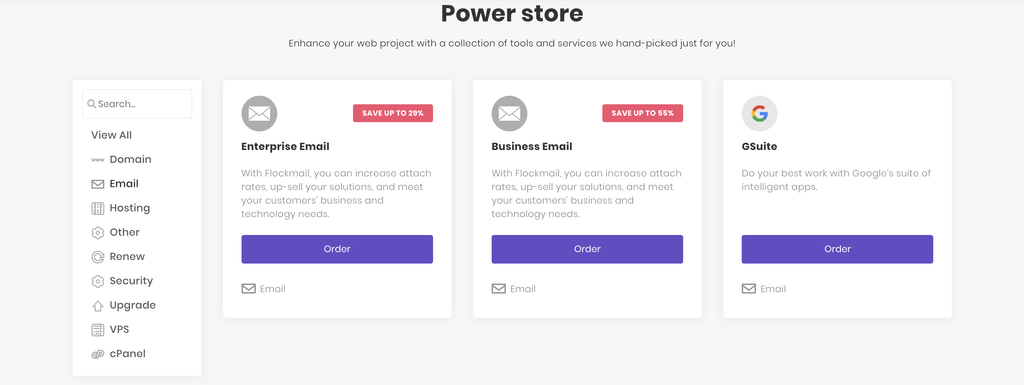Filter products by Security category
The height and width of the screenshot is (385, 1024).
tap(131, 281)
